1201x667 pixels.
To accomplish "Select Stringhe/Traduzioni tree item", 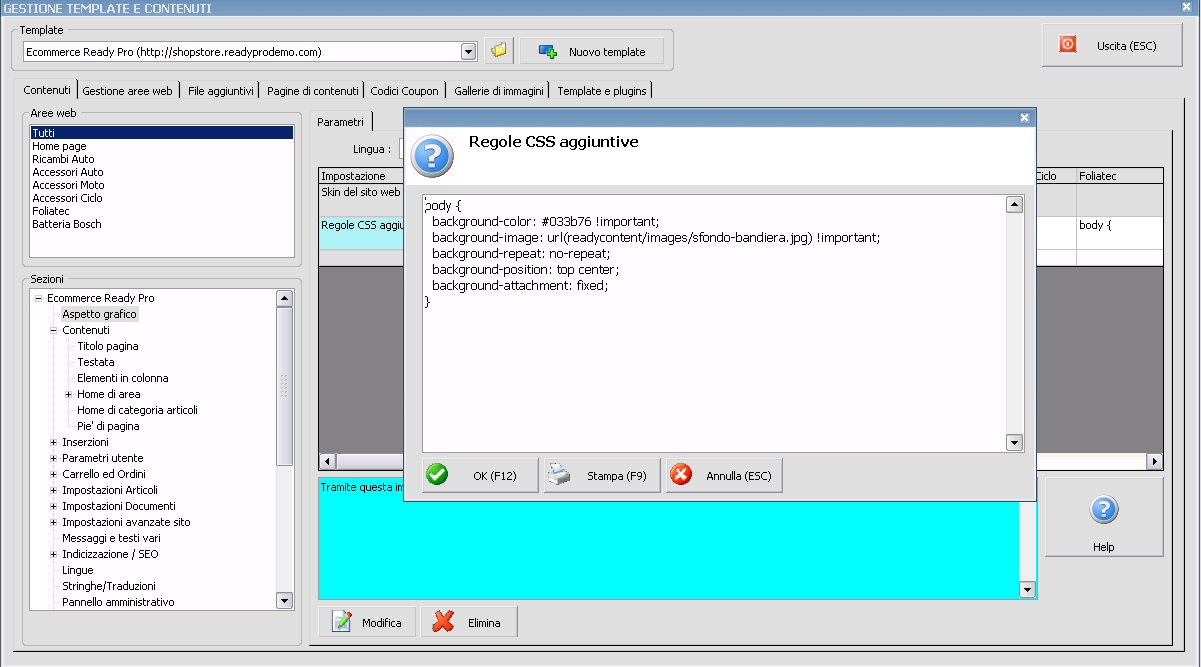I will point(109,586).
